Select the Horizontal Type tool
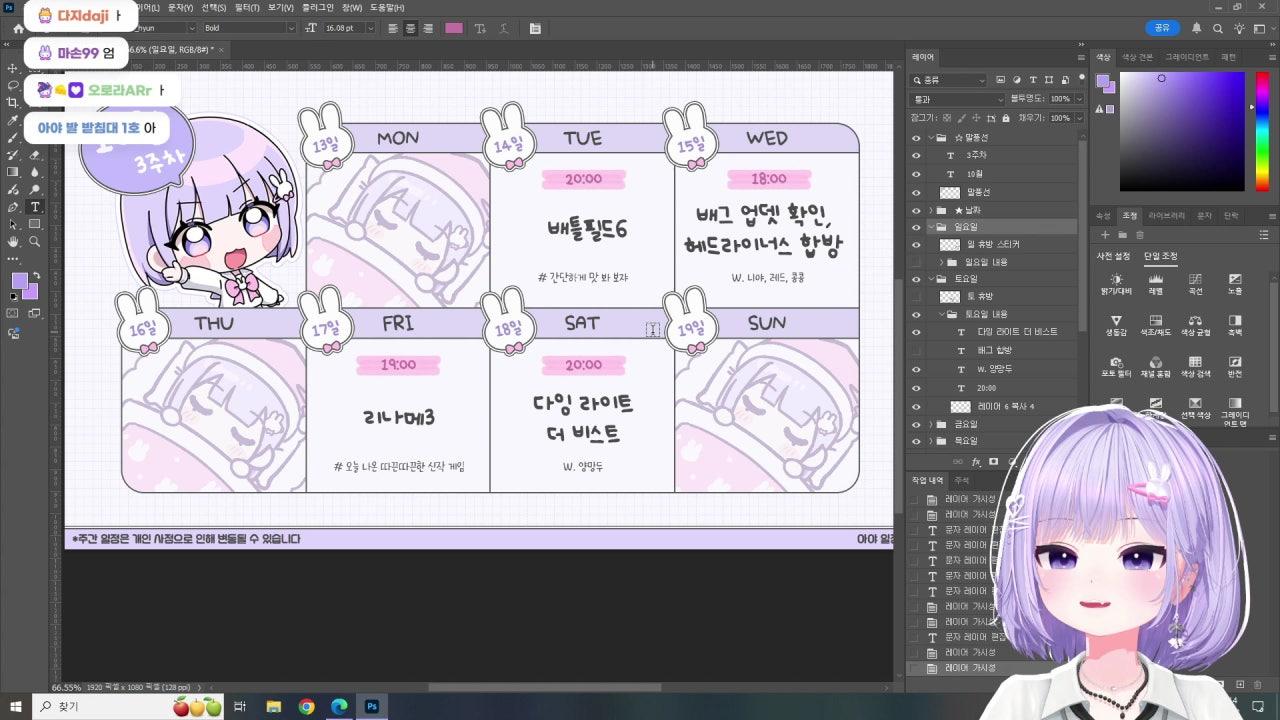Image resolution: width=1280 pixels, height=720 pixels. [35, 207]
